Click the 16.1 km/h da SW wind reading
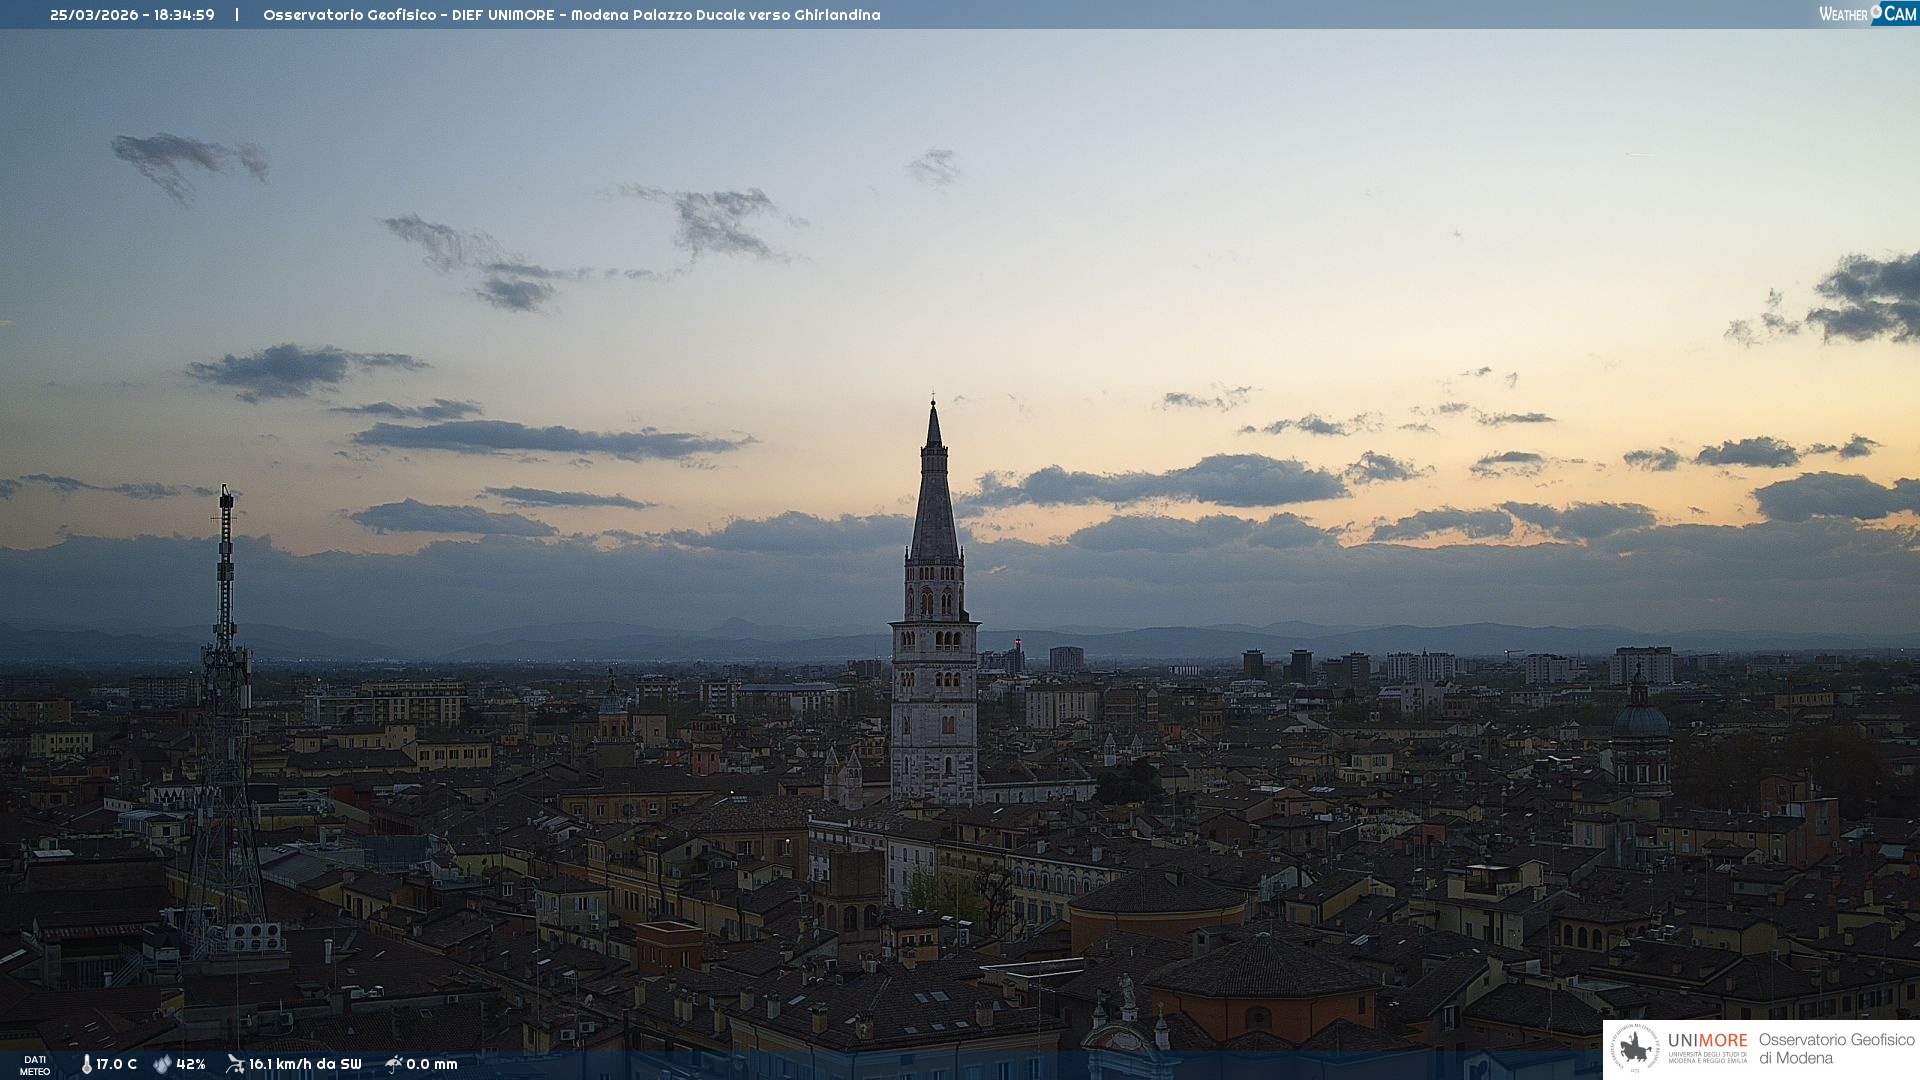Image resolution: width=1920 pixels, height=1080 pixels. pos(305,1064)
